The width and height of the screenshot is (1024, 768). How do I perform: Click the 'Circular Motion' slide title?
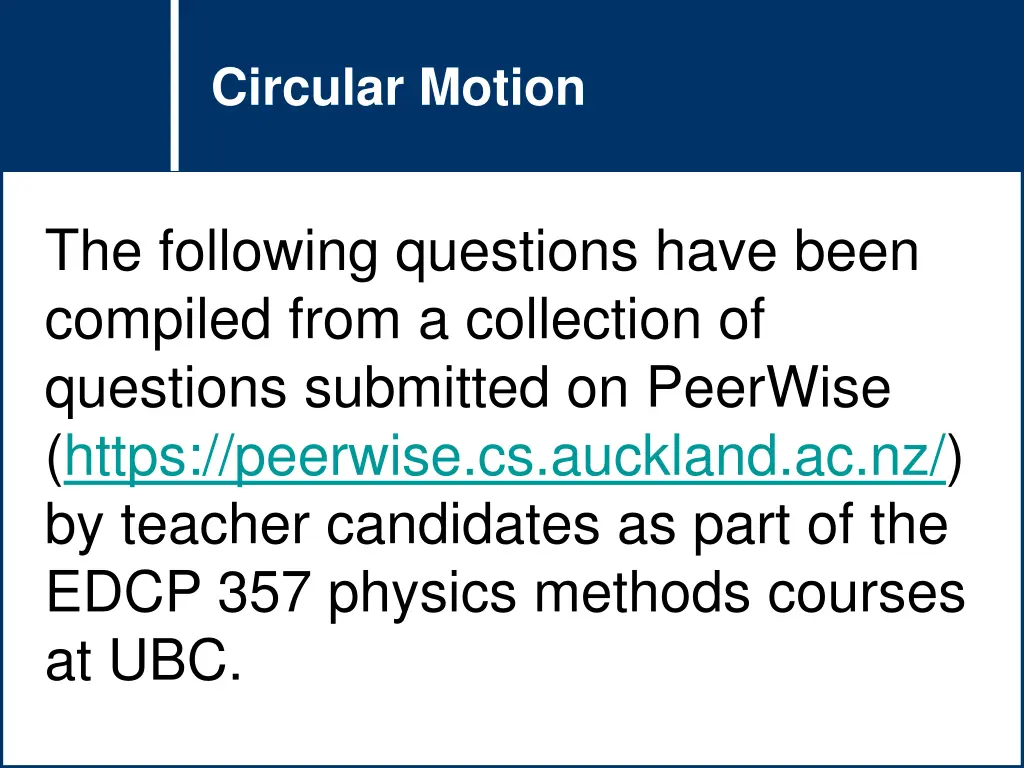coord(398,87)
